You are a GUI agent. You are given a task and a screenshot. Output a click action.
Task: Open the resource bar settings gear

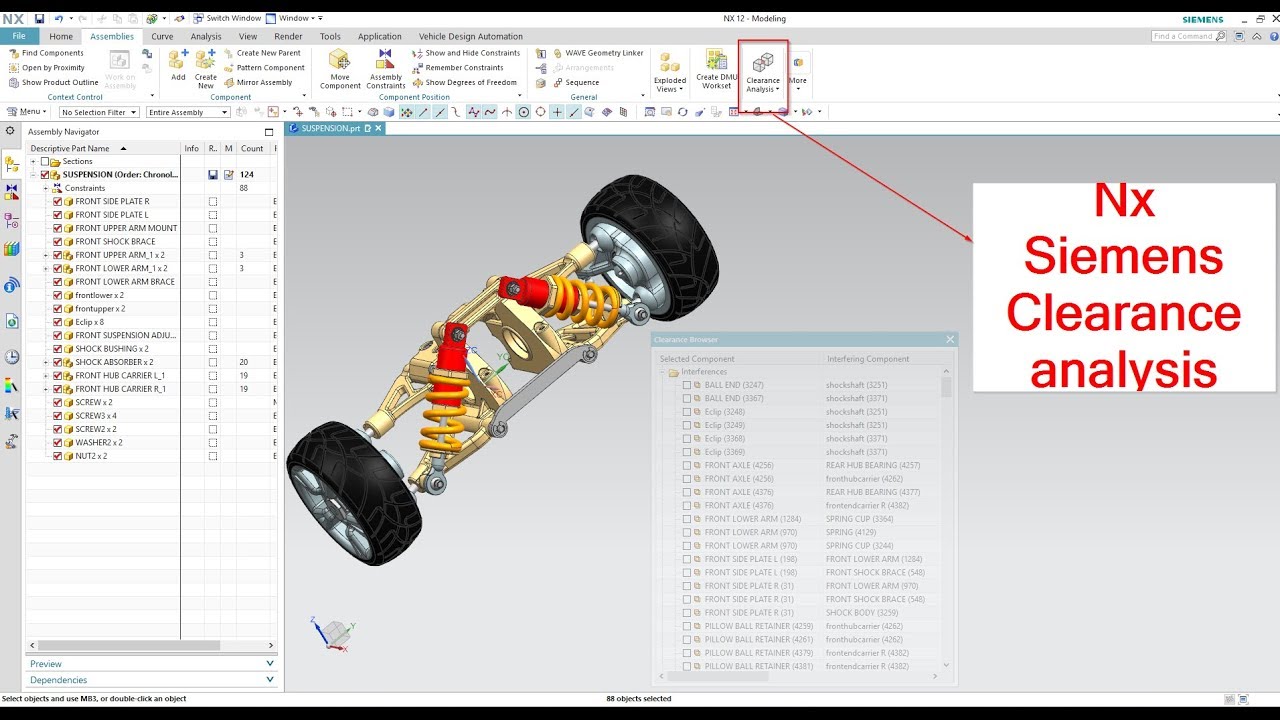[11, 131]
